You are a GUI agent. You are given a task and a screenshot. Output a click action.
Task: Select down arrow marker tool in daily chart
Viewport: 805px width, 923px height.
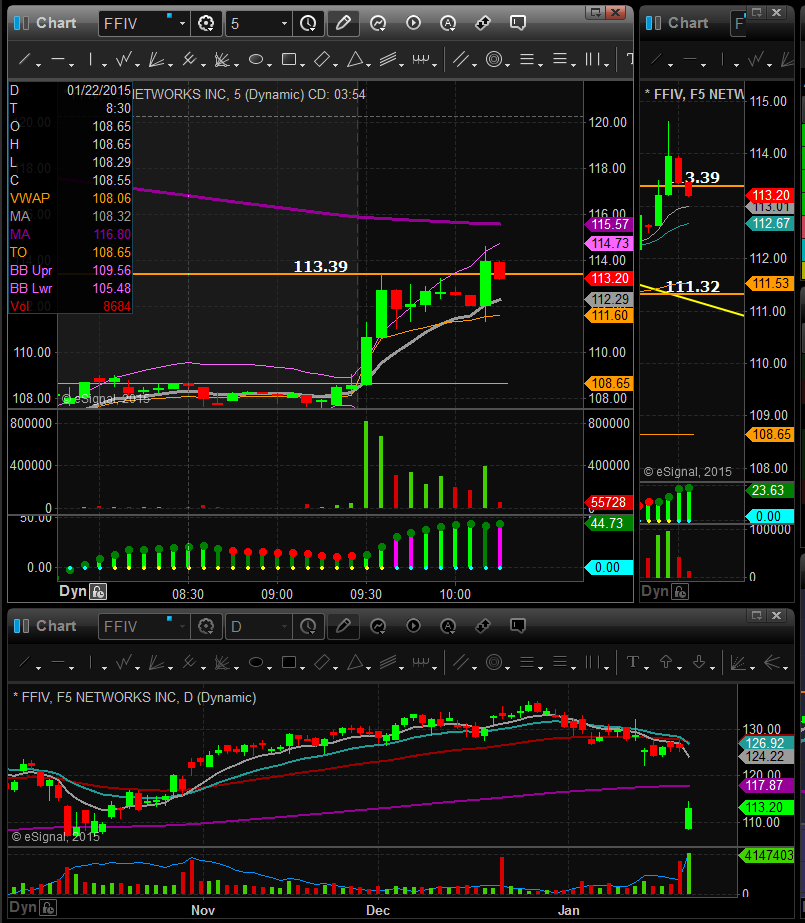click(699, 662)
